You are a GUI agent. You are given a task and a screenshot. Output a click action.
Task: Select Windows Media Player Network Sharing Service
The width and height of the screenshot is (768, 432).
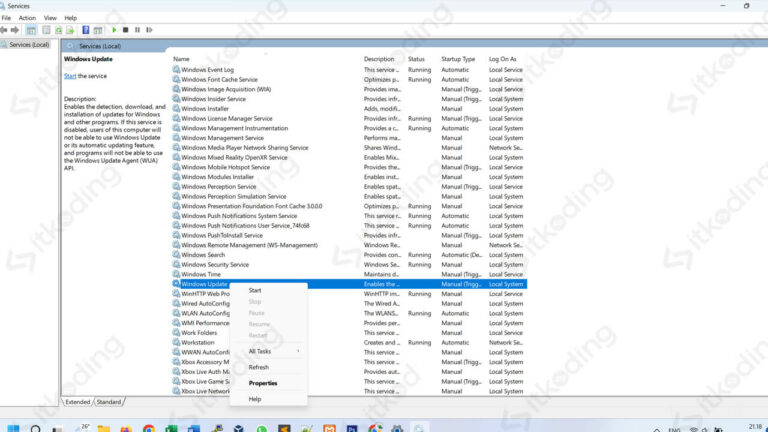tap(349, 147)
